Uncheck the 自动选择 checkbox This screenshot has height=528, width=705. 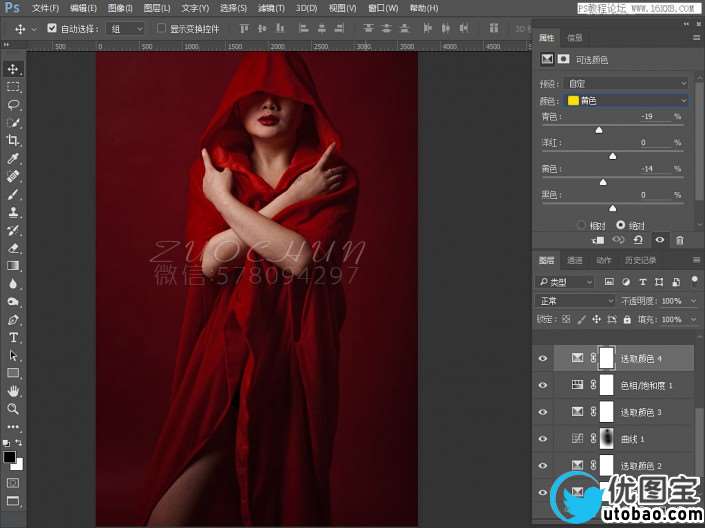tap(53, 29)
